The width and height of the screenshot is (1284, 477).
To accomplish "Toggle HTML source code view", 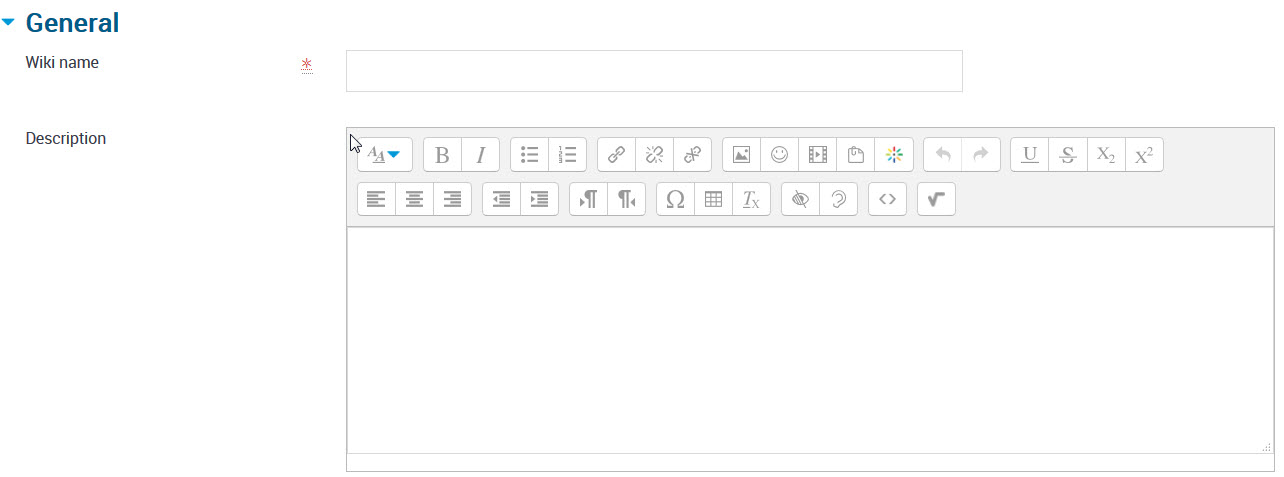I will click(887, 199).
